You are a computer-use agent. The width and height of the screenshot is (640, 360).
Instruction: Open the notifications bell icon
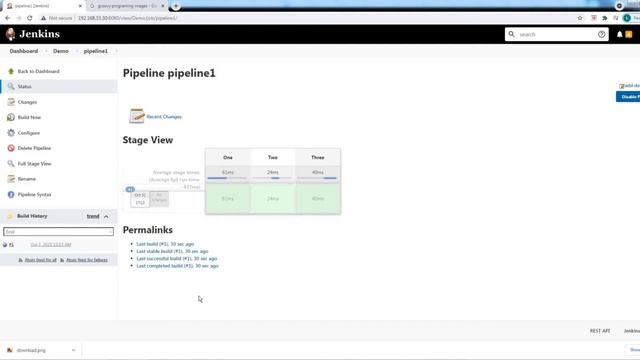pos(620,35)
